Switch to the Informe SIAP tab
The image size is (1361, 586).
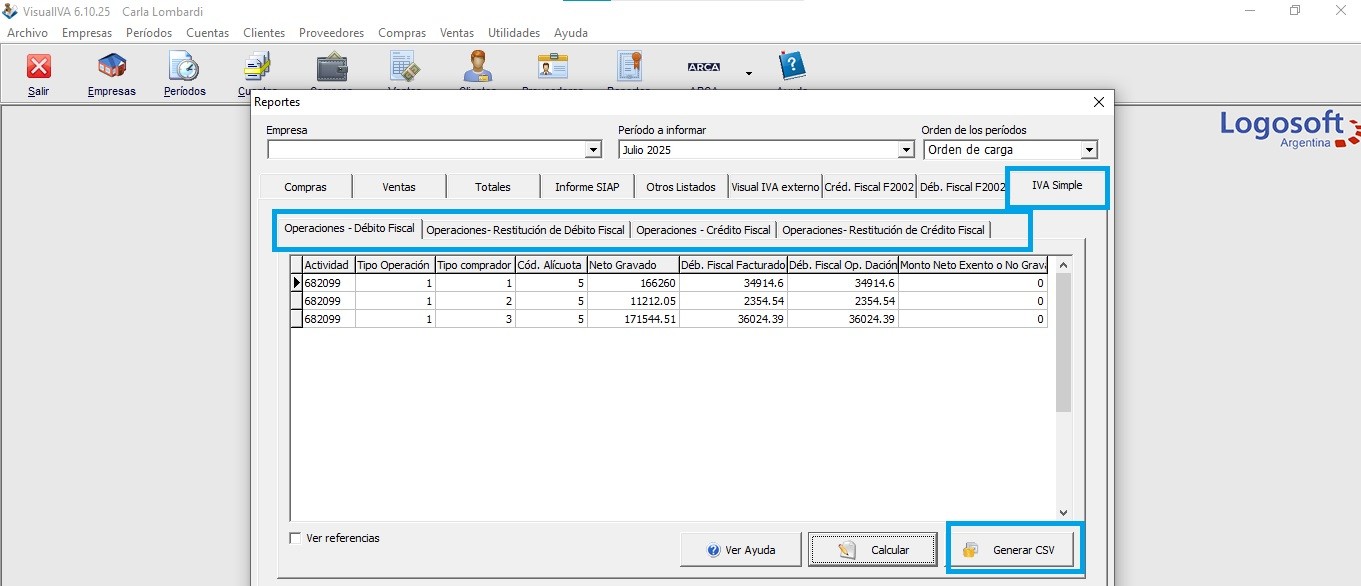[587, 187]
